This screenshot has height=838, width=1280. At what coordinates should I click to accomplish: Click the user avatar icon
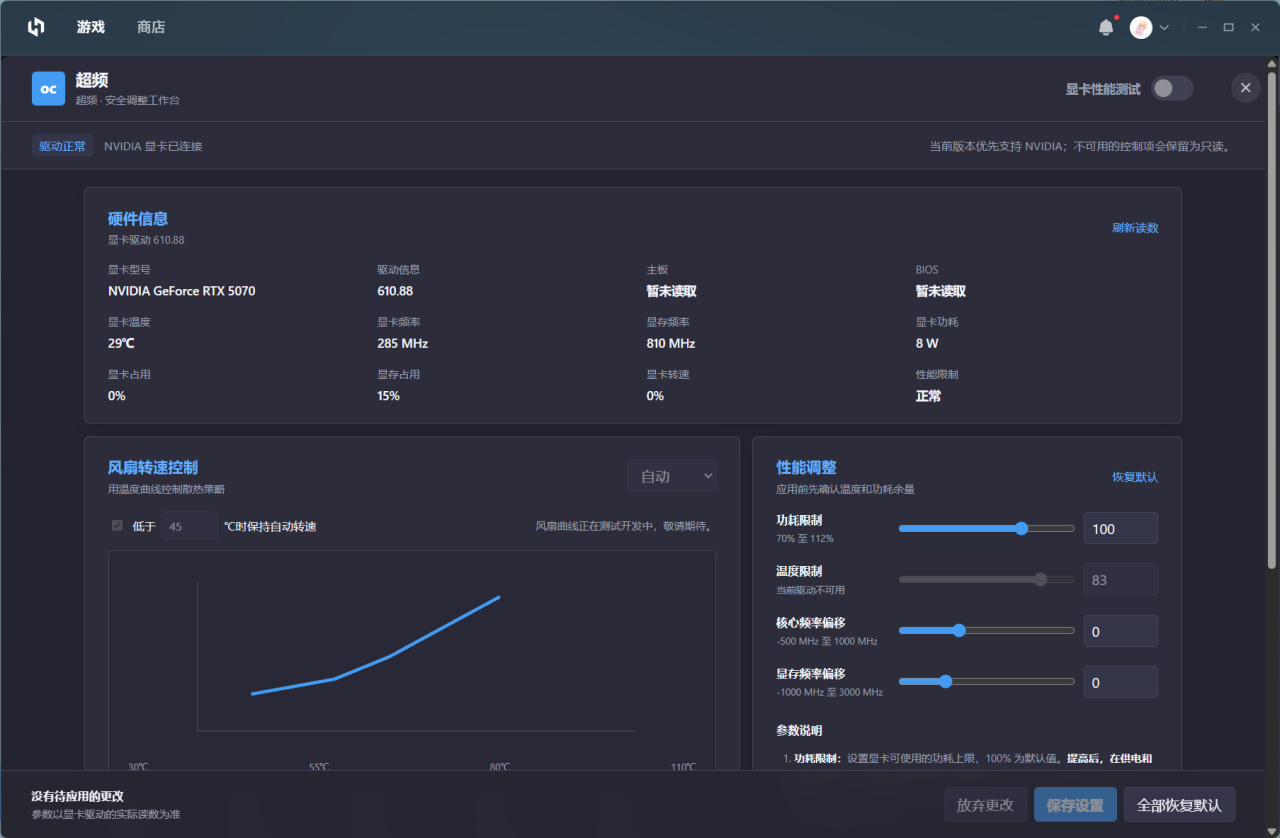1141,28
